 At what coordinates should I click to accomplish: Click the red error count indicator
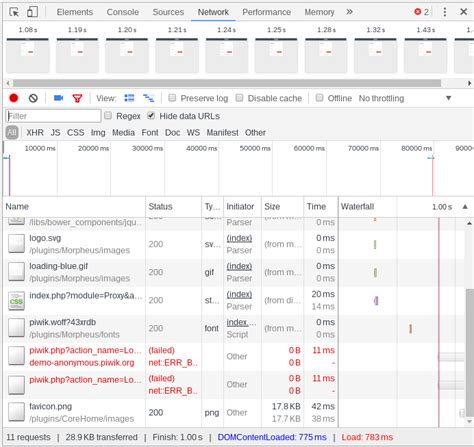pos(421,12)
